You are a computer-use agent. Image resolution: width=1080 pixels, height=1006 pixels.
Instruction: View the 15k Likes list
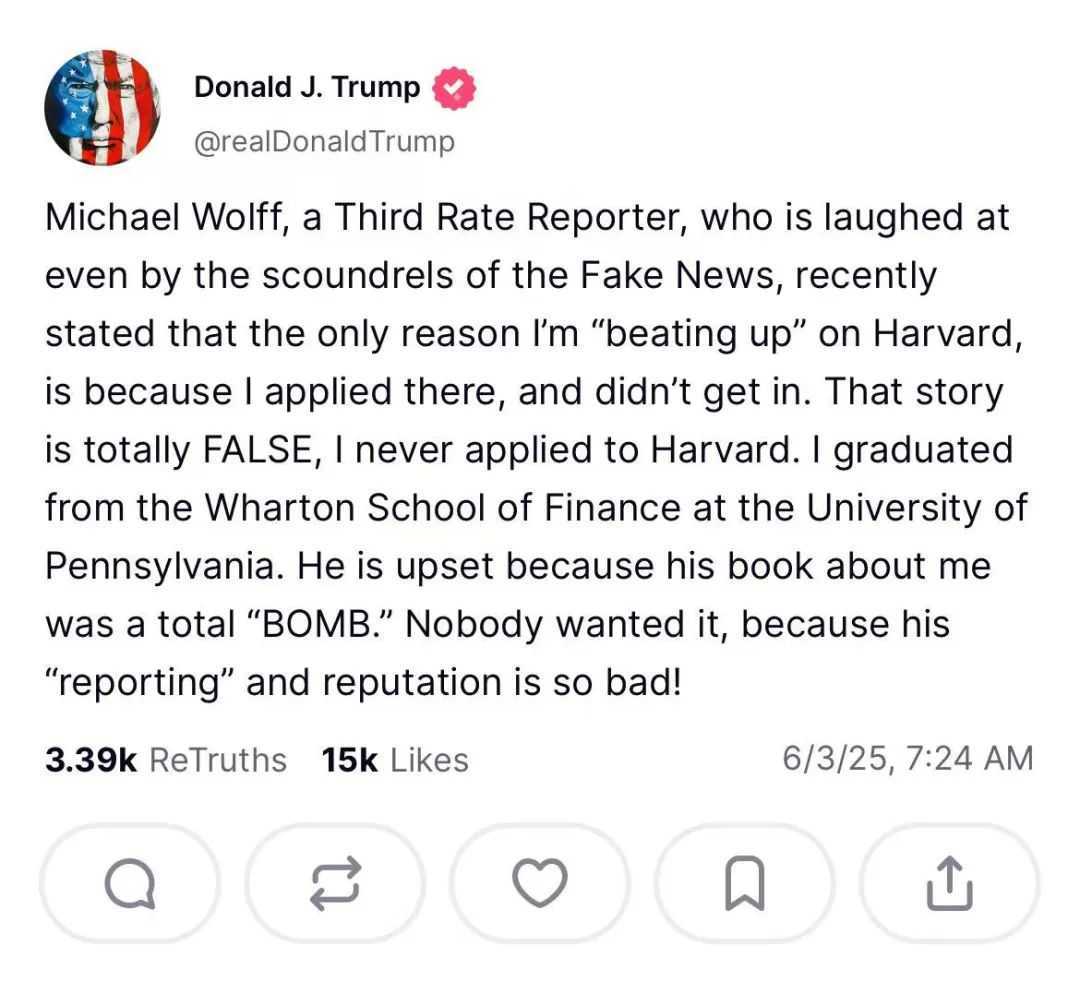tap(395, 760)
